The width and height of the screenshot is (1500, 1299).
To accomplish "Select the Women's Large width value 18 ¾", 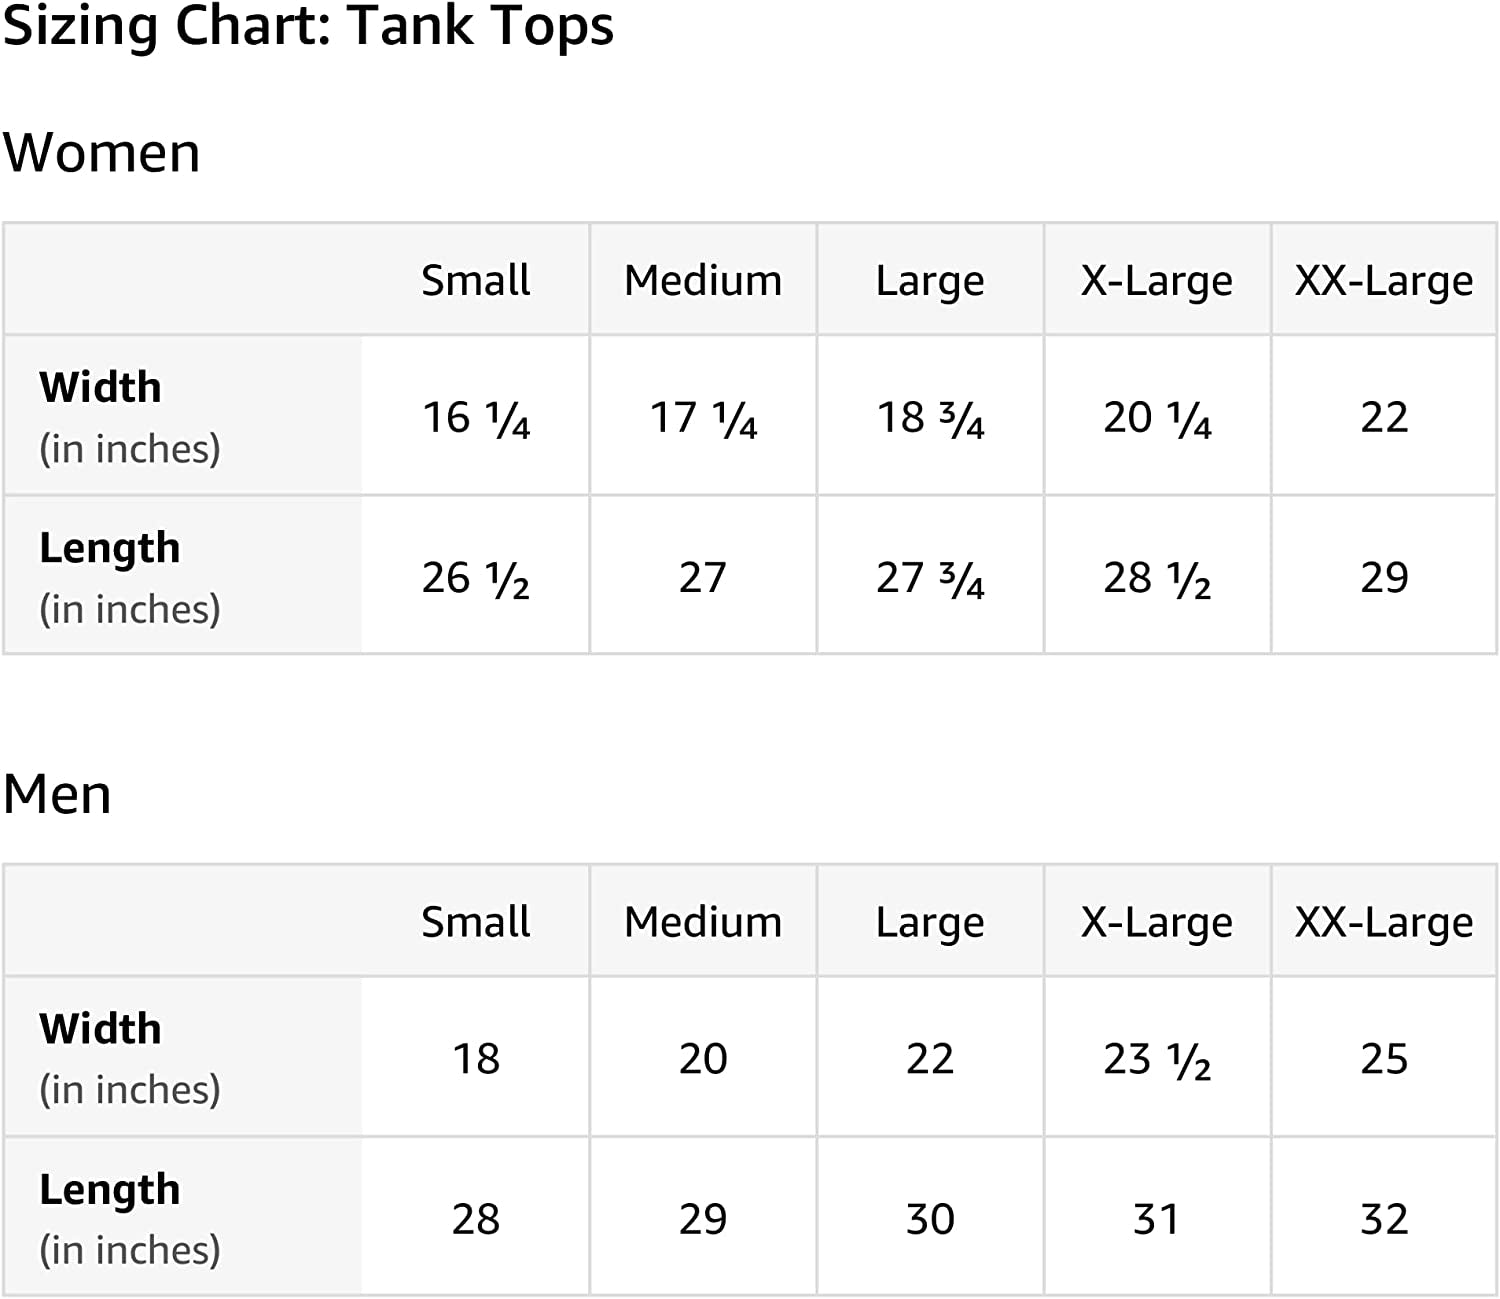I will (x=930, y=417).
